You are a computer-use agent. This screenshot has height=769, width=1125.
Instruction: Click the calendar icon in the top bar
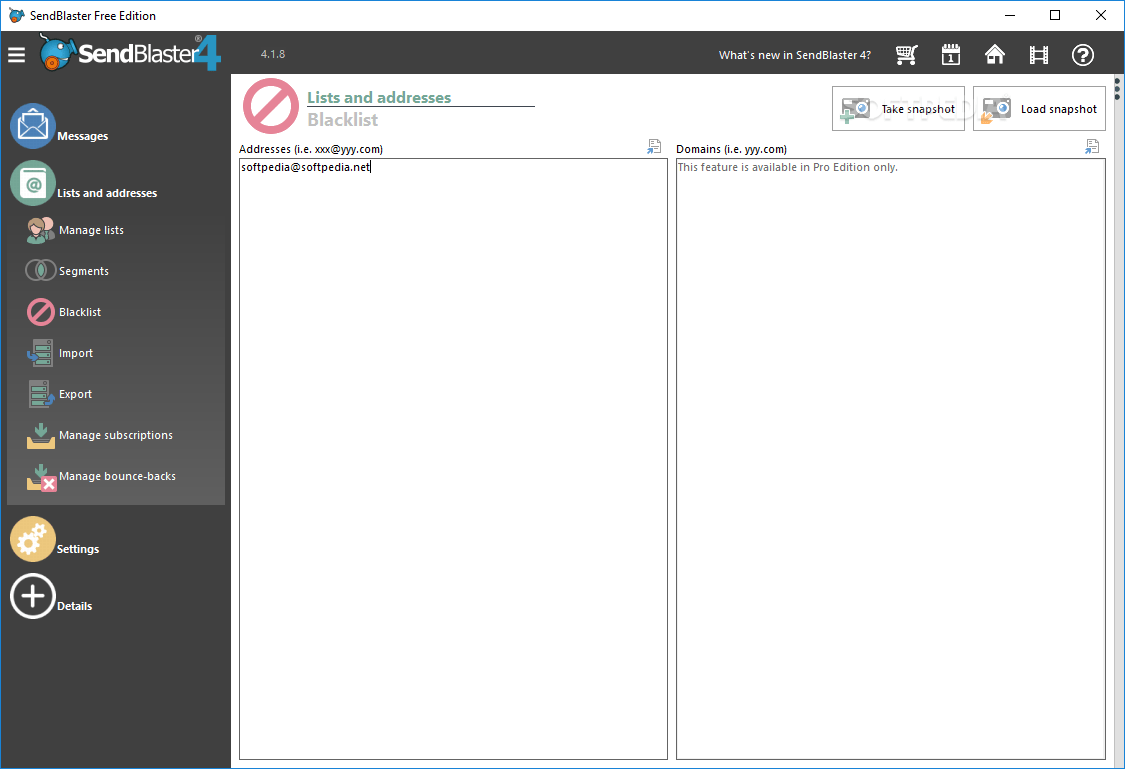coord(950,55)
